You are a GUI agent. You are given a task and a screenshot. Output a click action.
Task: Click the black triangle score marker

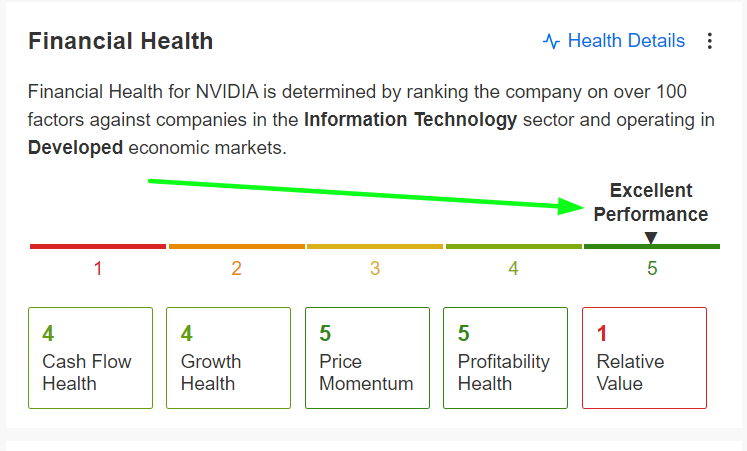(x=651, y=237)
